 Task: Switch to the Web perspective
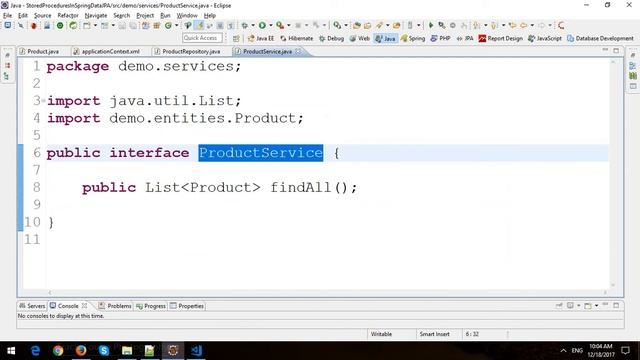coord(360,38)
